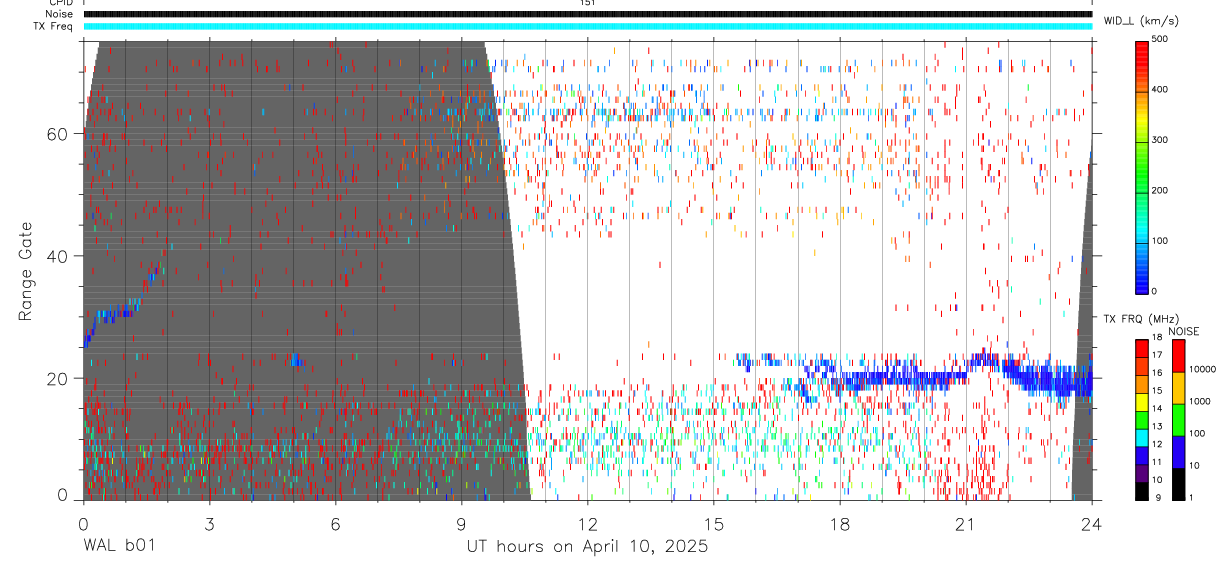Viewport: 1228px width, 567px height.
Task: Click the 0 tick on the width colorbar
Action: 1155,291
